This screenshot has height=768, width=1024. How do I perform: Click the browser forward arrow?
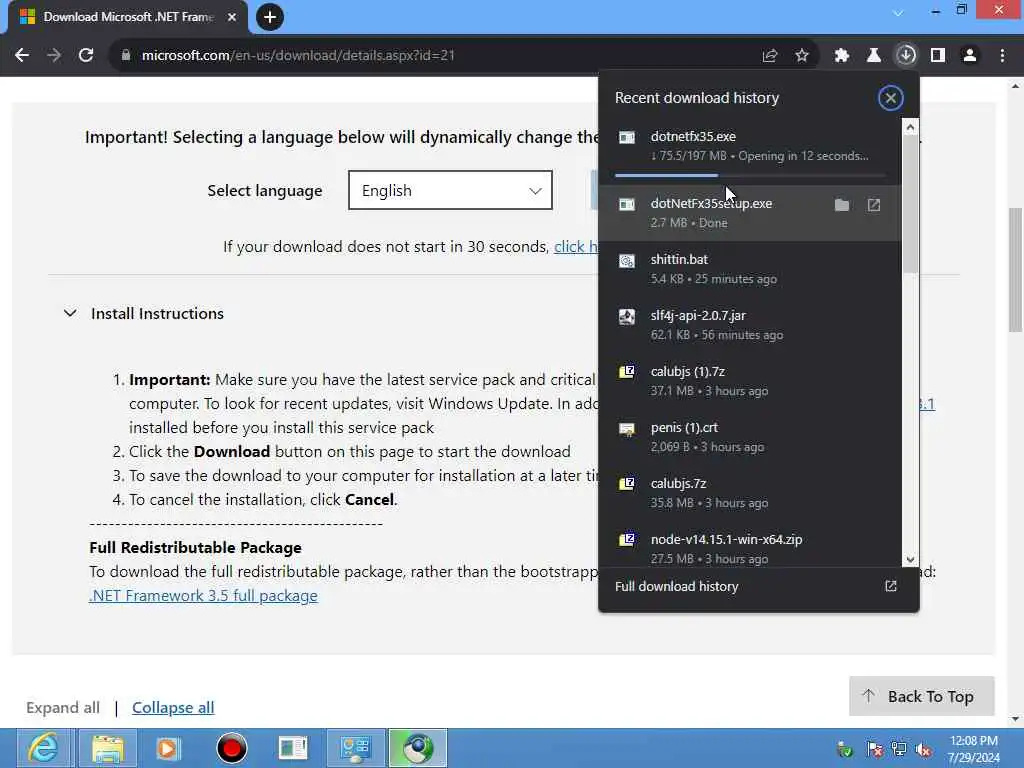click(x=54, y=56)
